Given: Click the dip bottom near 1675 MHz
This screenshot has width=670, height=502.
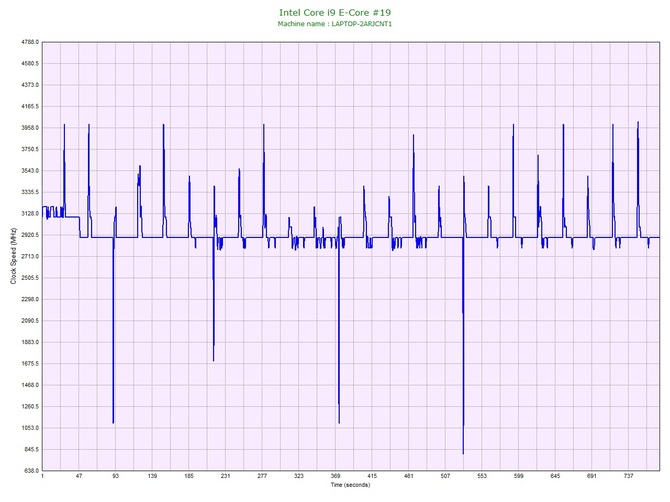Looking at the screenshot, I should coord(214,360).
